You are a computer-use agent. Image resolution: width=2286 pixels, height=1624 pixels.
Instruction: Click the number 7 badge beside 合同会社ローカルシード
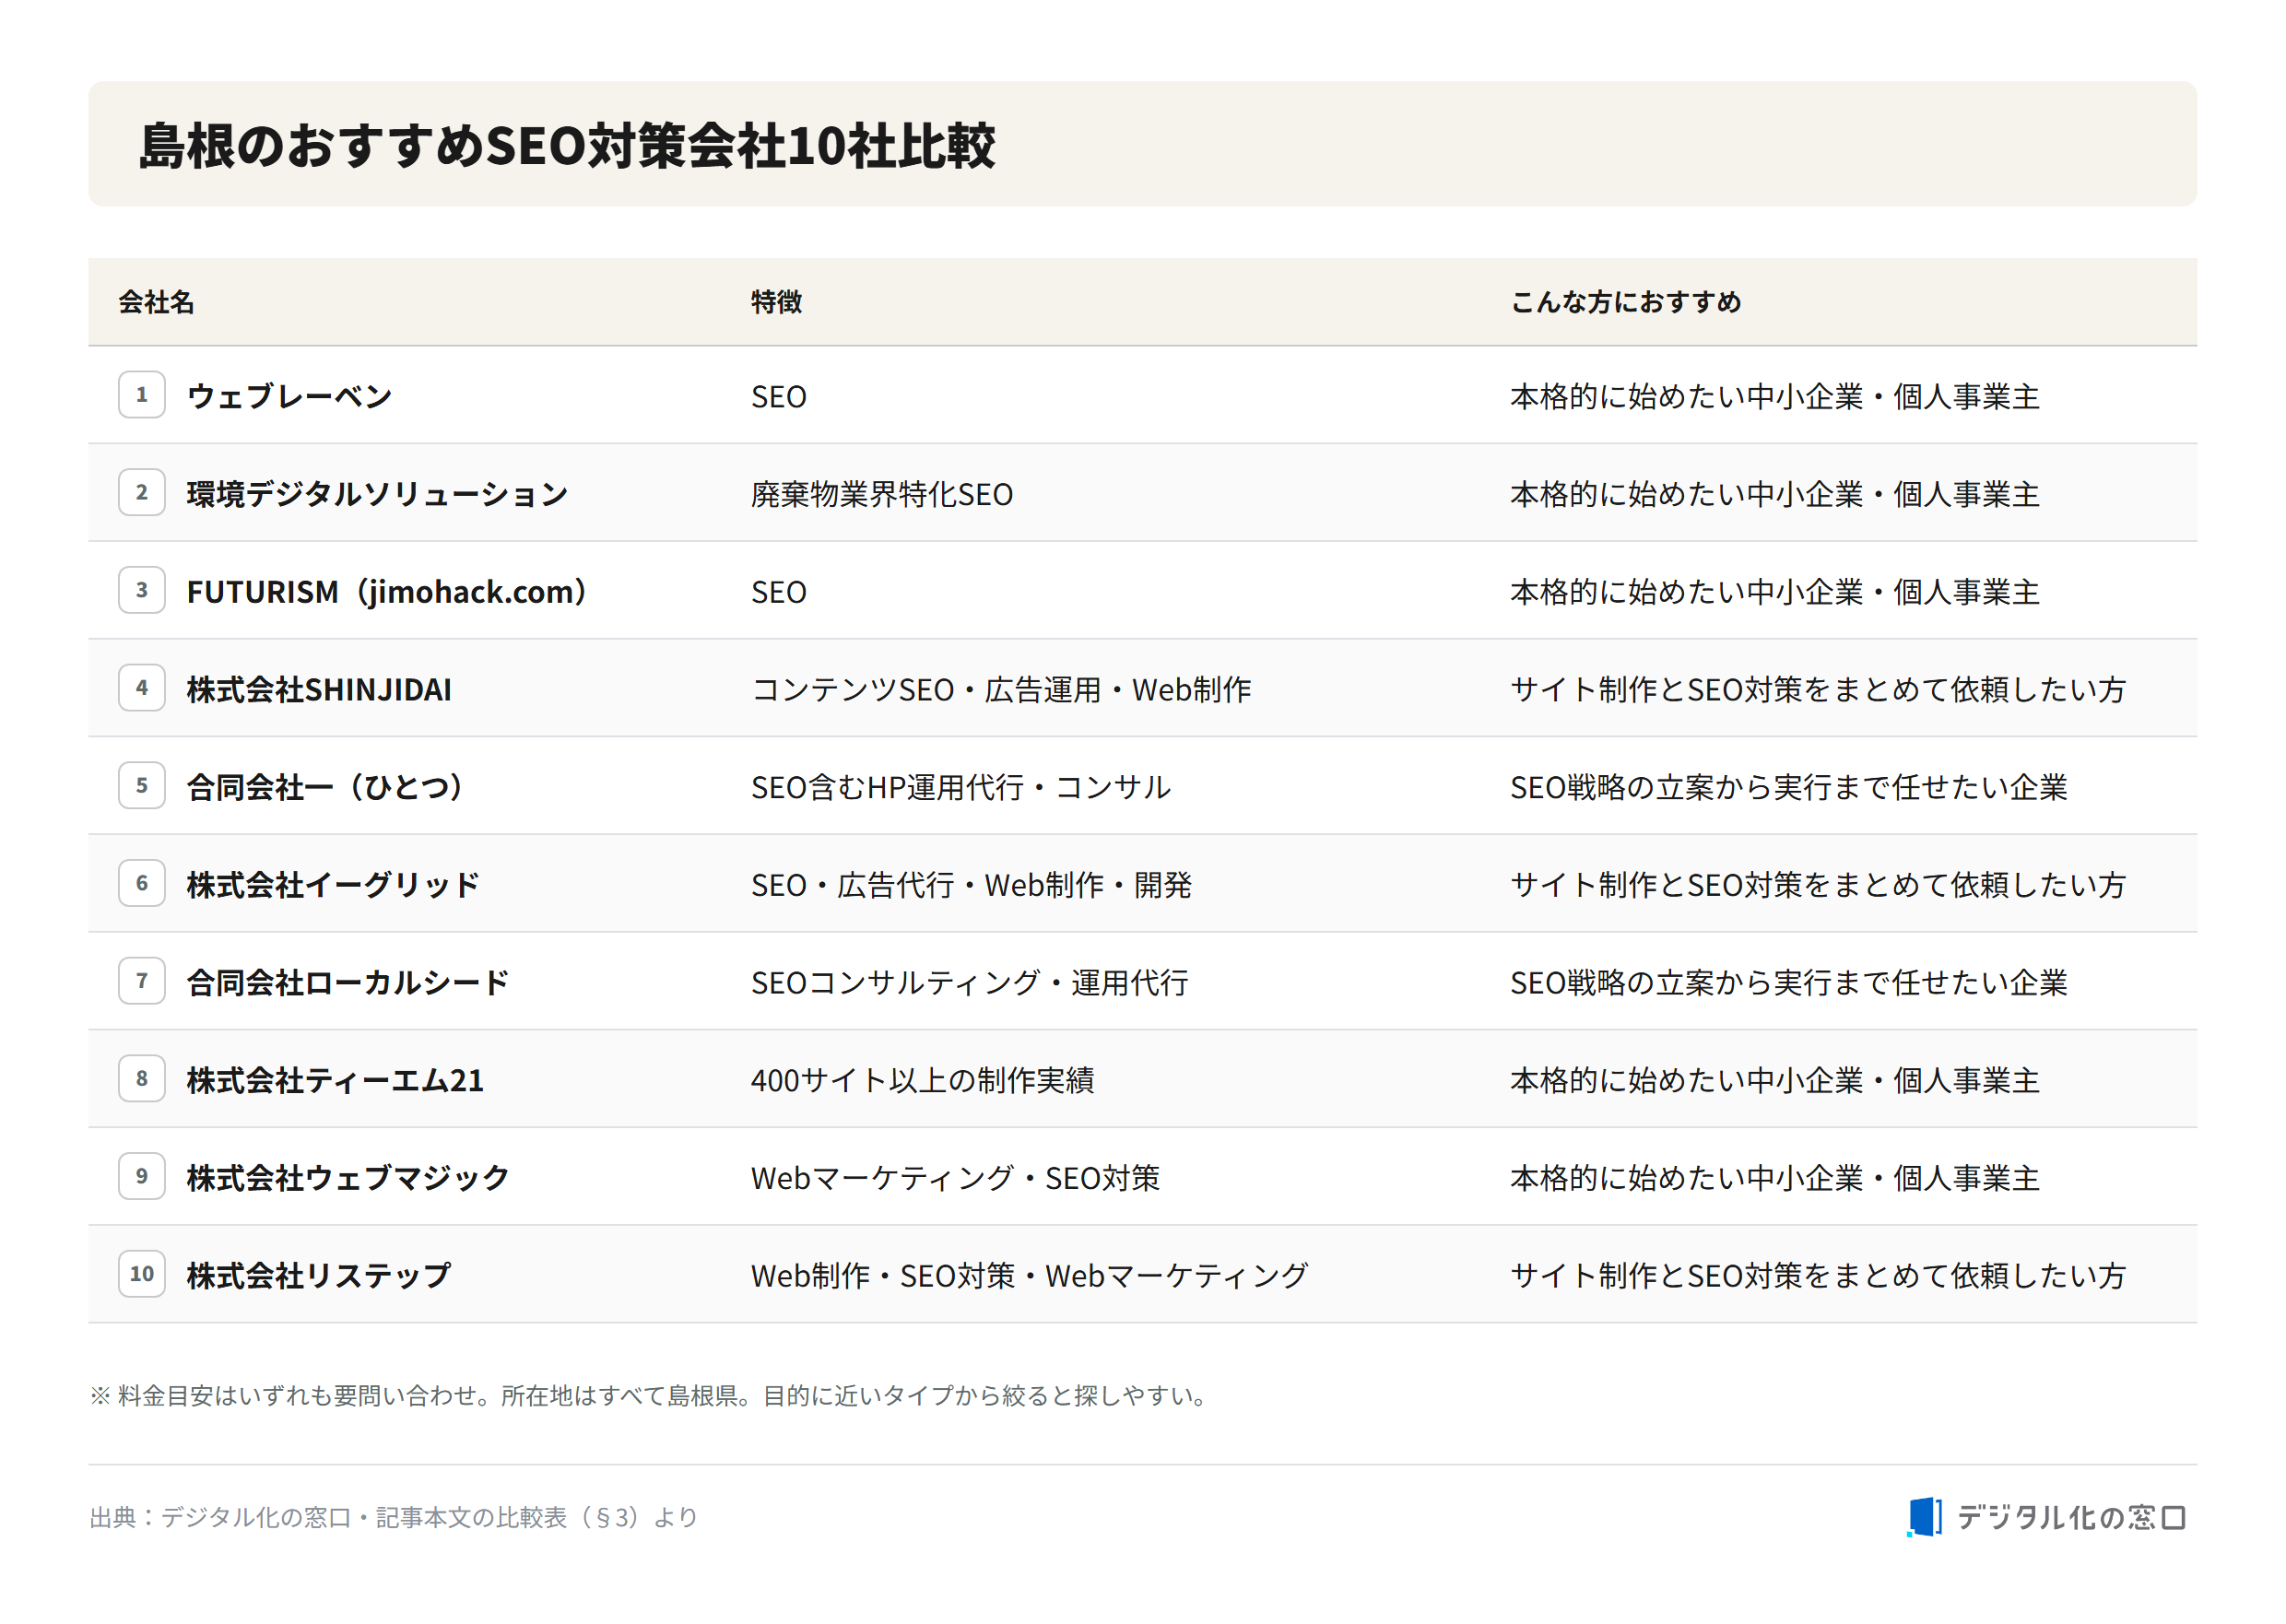point(142,981)
